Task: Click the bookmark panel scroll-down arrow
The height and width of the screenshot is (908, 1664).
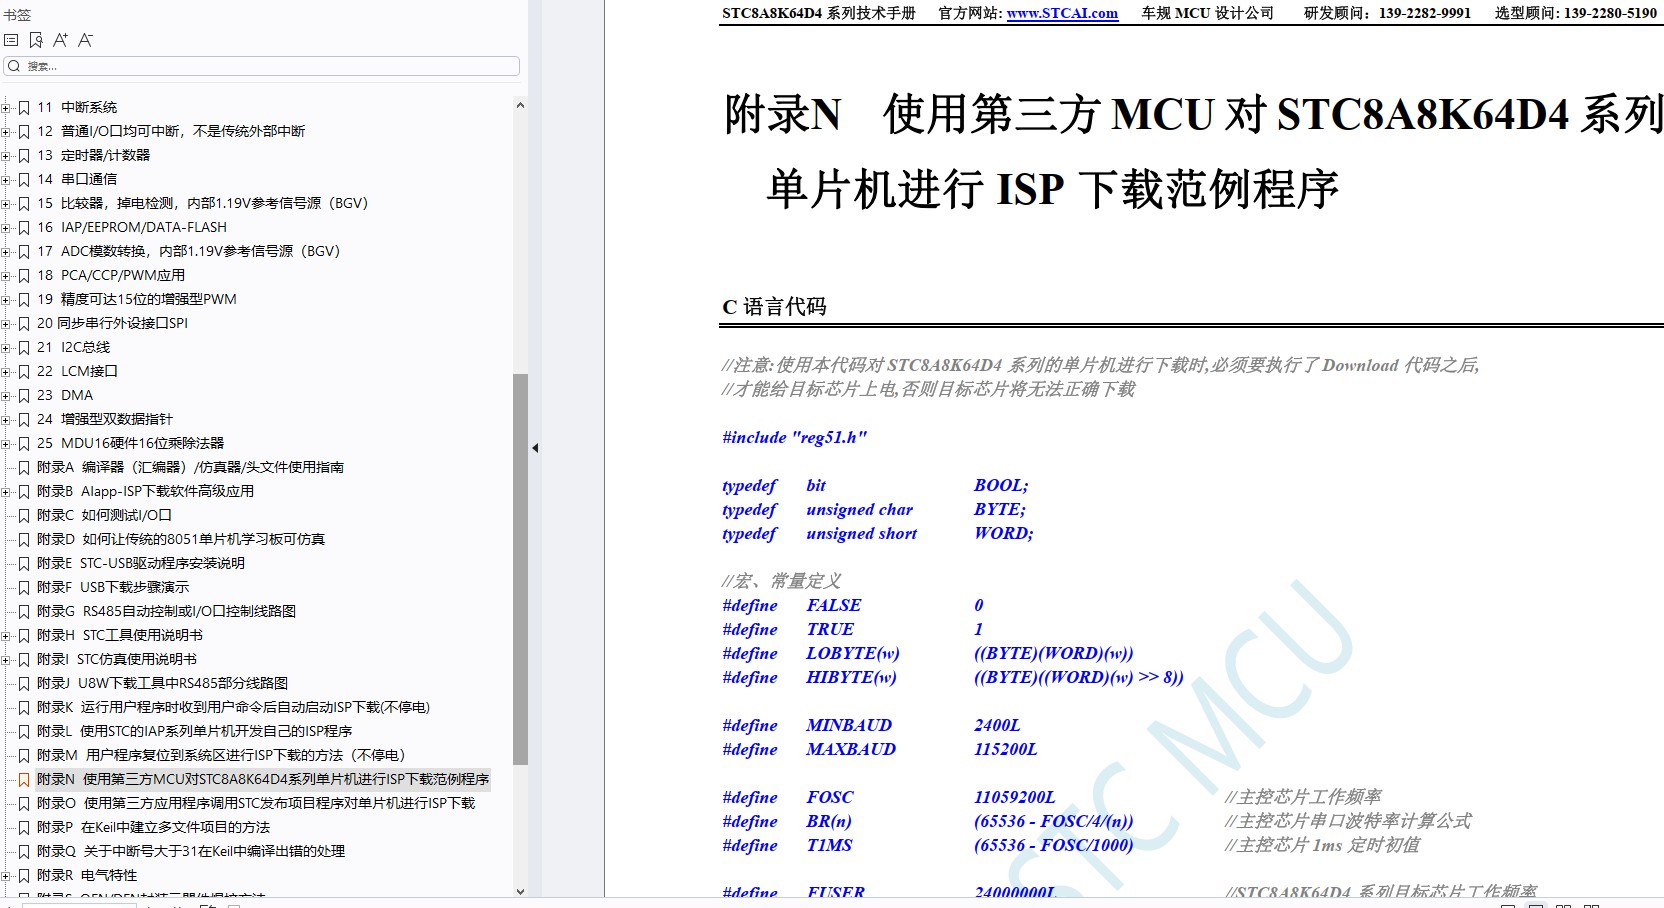Action: (520, 890)
